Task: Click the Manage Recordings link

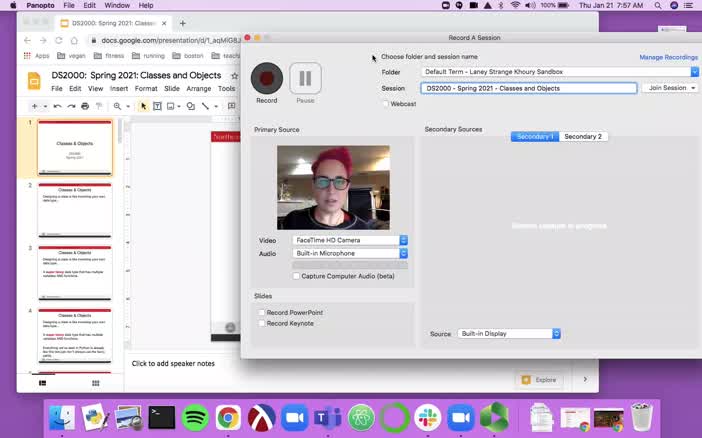Action: click(x=668, y=57)
